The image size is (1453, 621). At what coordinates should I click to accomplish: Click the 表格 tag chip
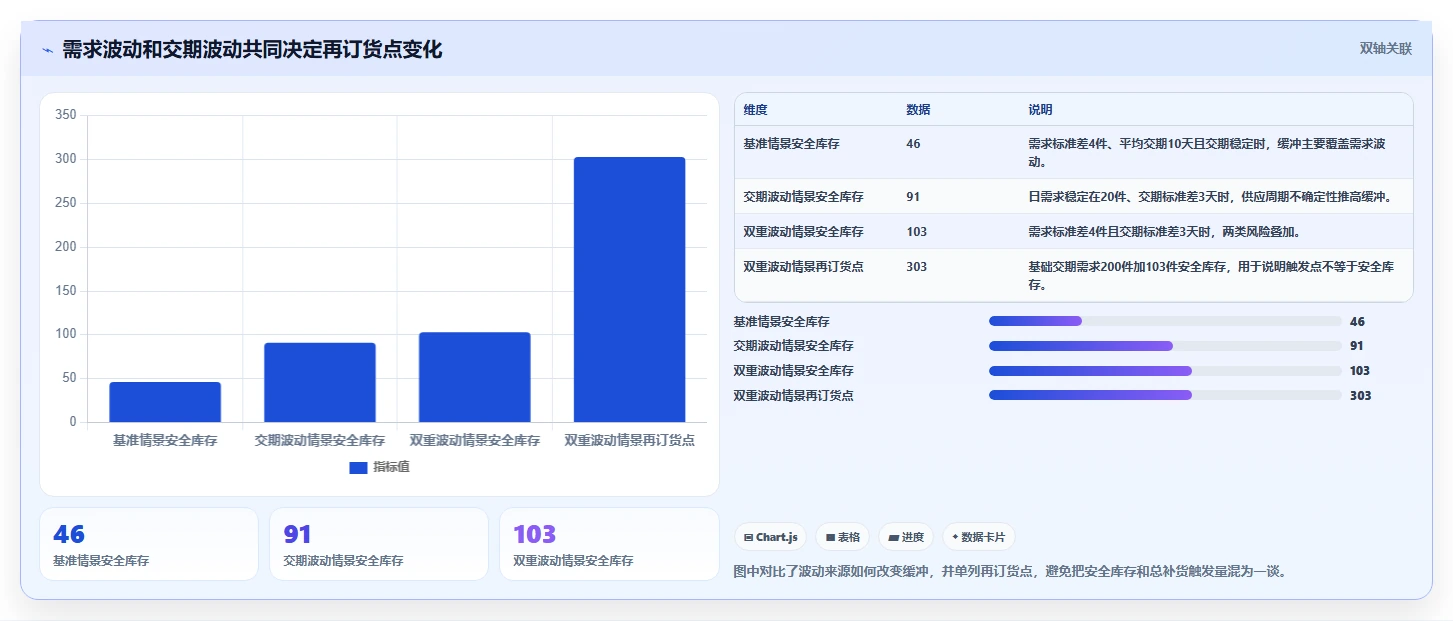pos(843,537)
